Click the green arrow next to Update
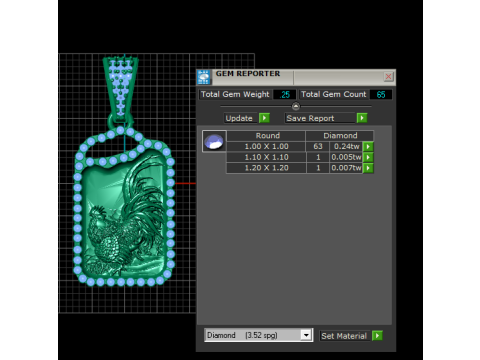The height and width of the screenshot is (360, 480). coord(264,118)
